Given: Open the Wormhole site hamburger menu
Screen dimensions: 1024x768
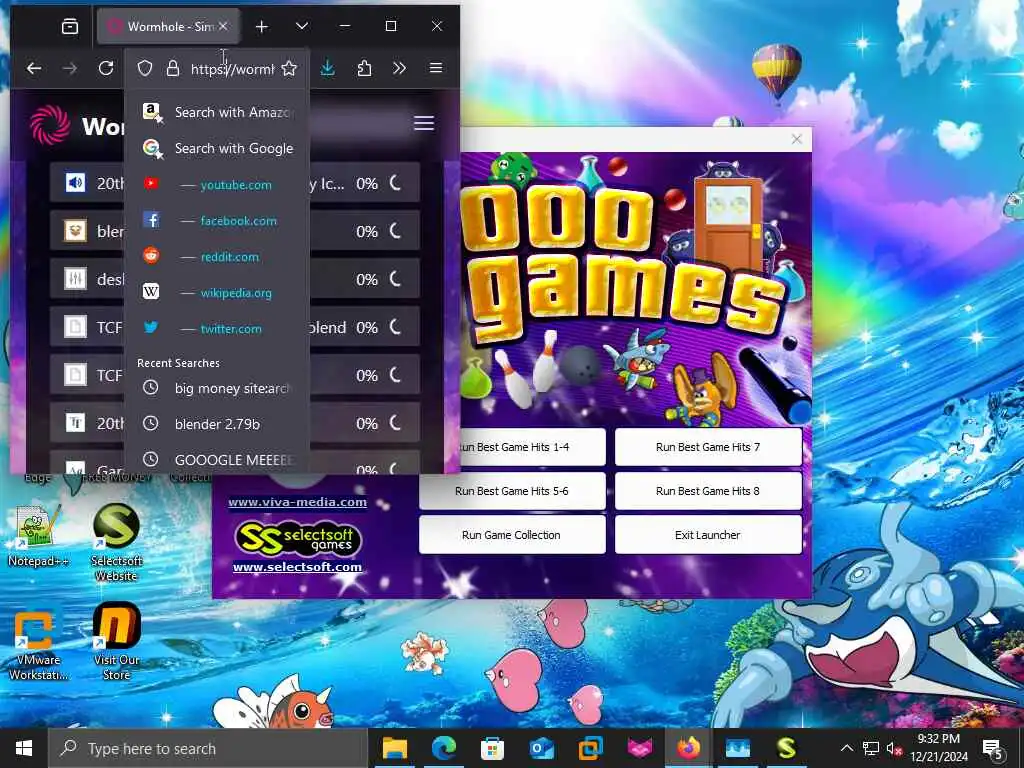Looking at the screenshot, I should coord(424,123).
